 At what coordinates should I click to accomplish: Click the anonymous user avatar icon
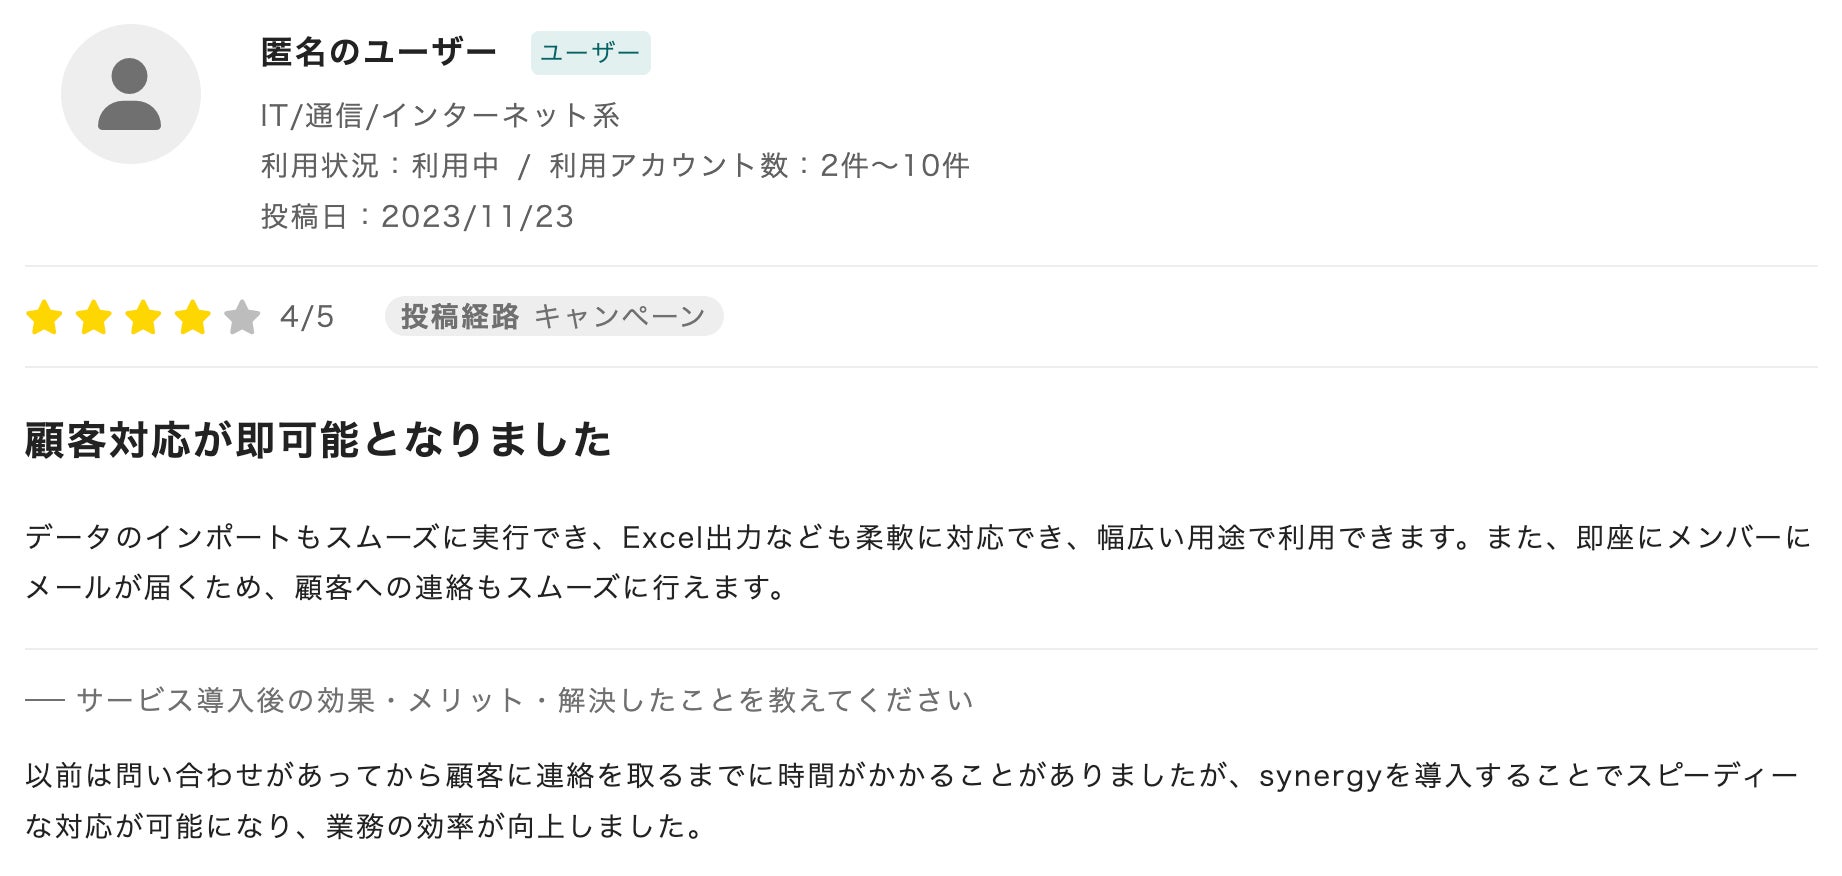pos(130,94)
